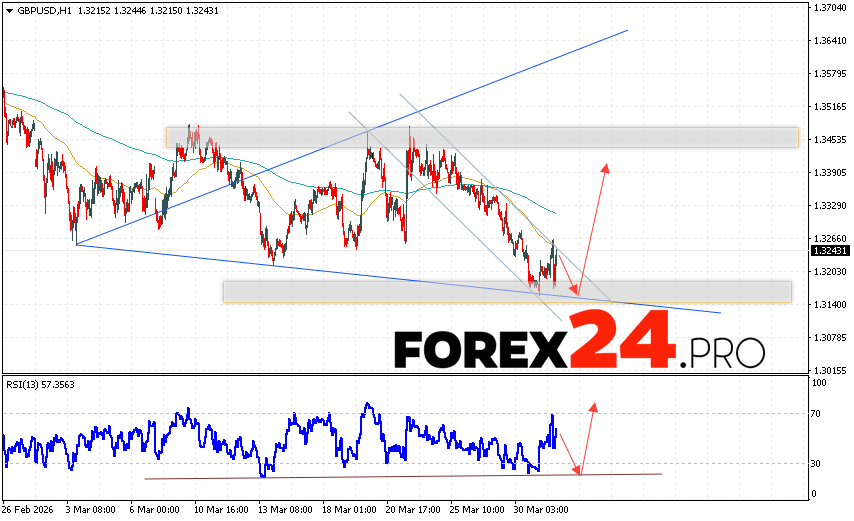Viewport: 854px width, 521px height.
Task: Click the lower gray support zone rectangle
Action: pyautogui.click(x=507, y=291)
